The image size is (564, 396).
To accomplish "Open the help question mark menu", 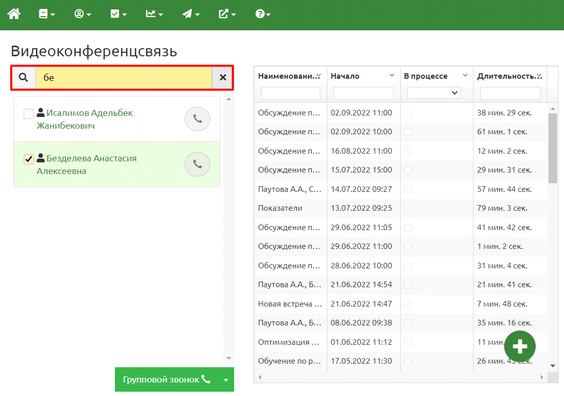I will 263,14.
